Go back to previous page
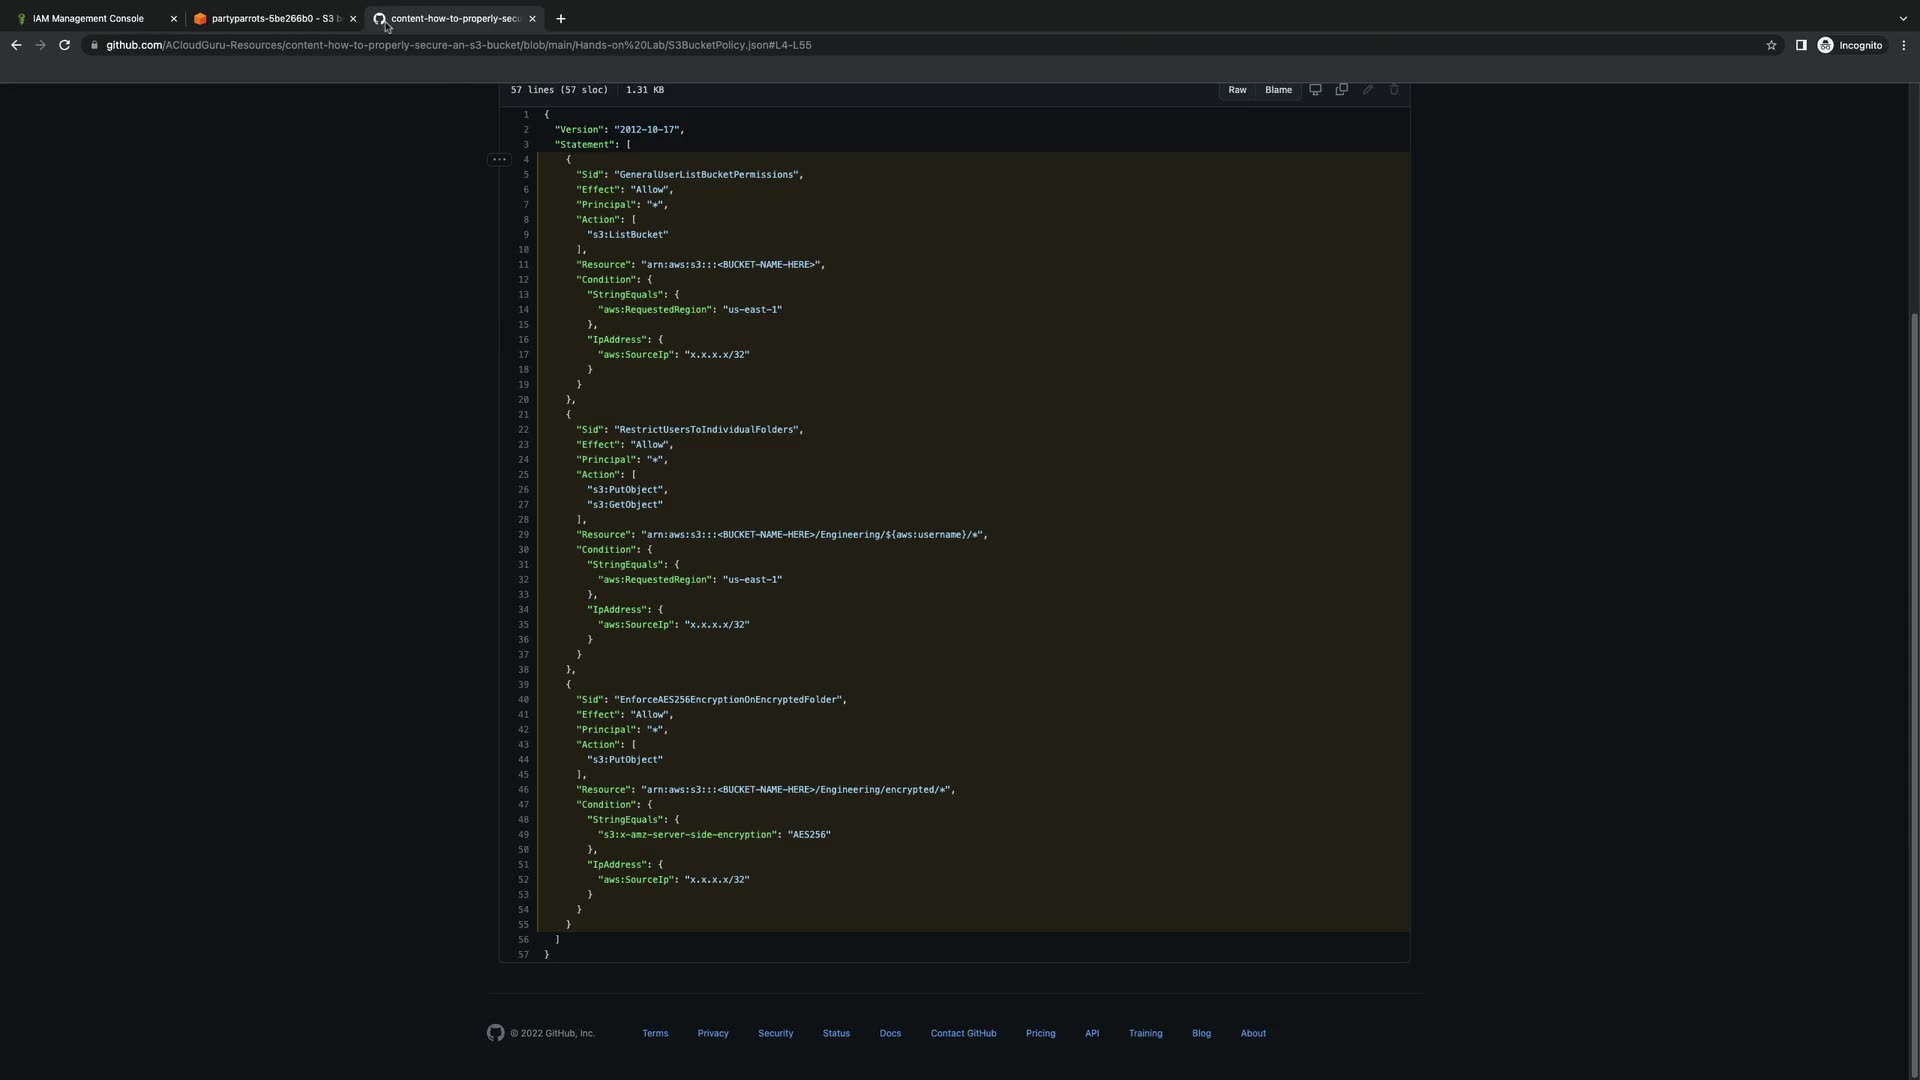 coord(16,45)
